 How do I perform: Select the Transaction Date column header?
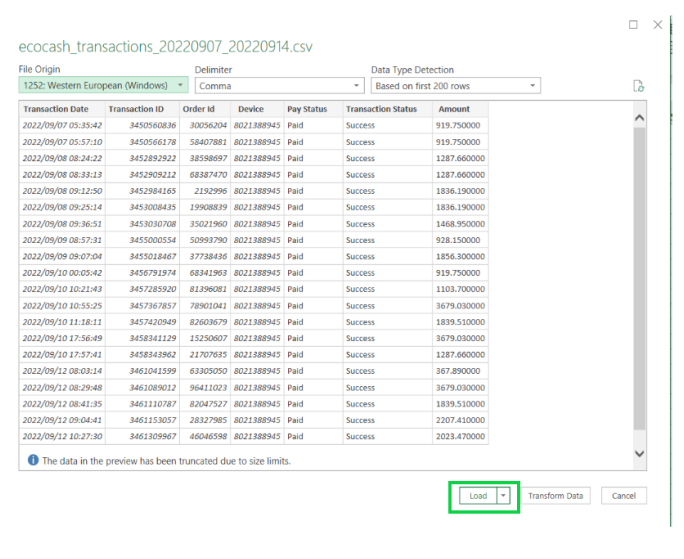(62, 109)
